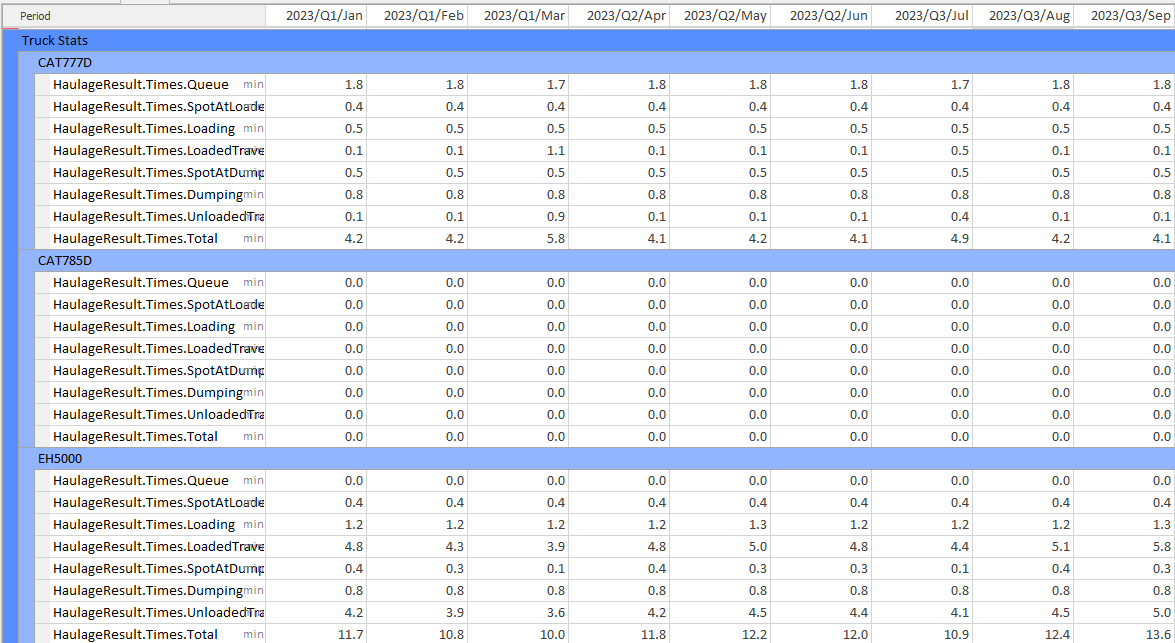Select the 2023/Q1/Jan column header
Image resolution: width=1175 pixels, height=643 pixels.
(316, 16)
